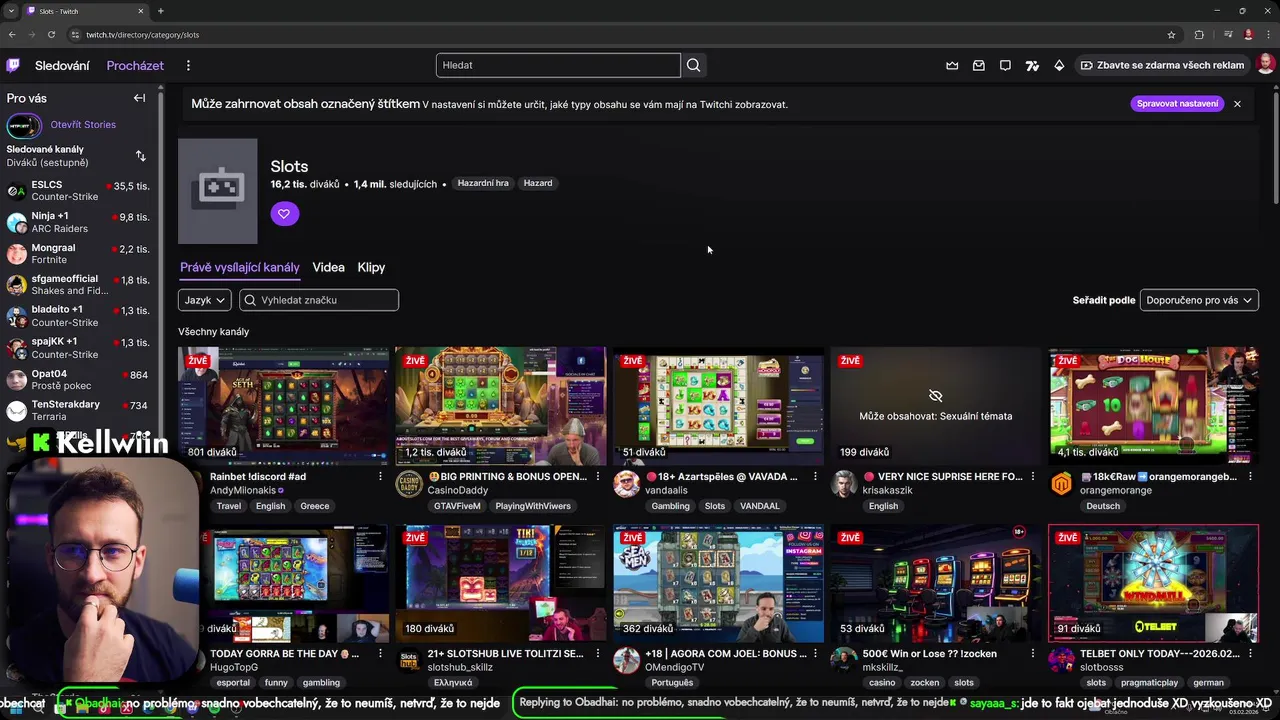Open the Twitch home logo
1280x720 pixels.
pyautogui.click(x=13, y=65)
